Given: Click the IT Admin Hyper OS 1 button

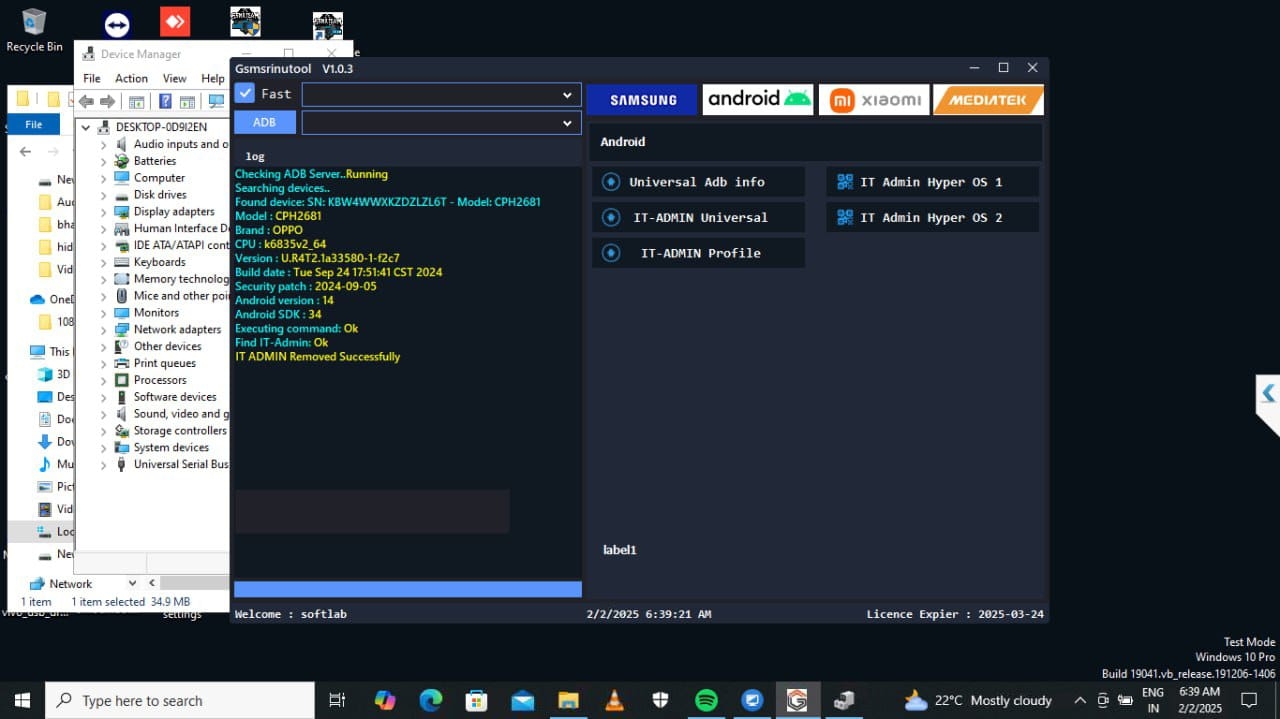Looking at the screenshot, I should (x=930, y=182).
